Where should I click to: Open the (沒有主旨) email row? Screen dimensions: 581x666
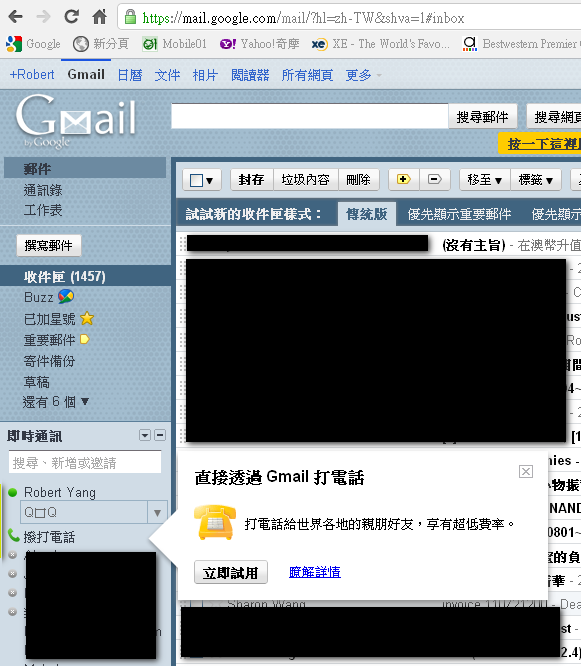coord(378,245)
